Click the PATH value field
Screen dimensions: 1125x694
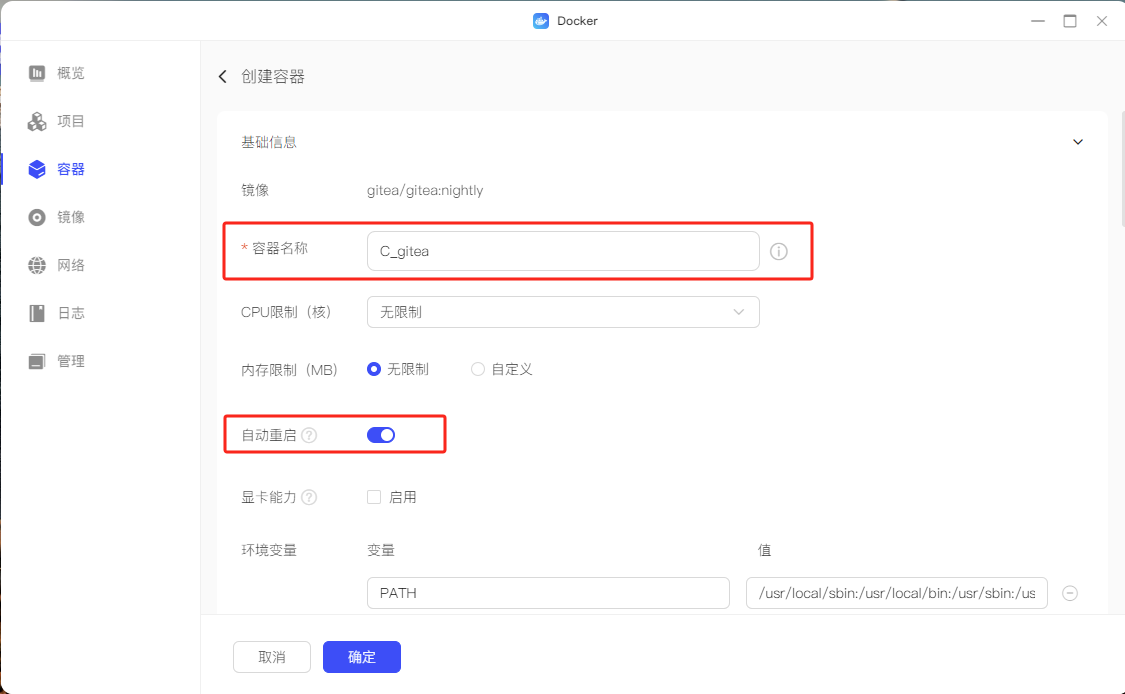point(897,594)
